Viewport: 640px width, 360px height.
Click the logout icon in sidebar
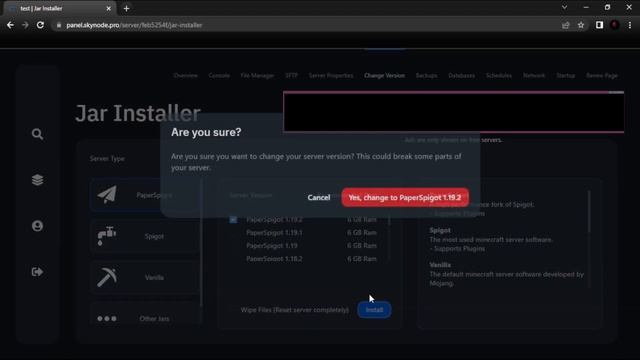[x=37, y=272]
